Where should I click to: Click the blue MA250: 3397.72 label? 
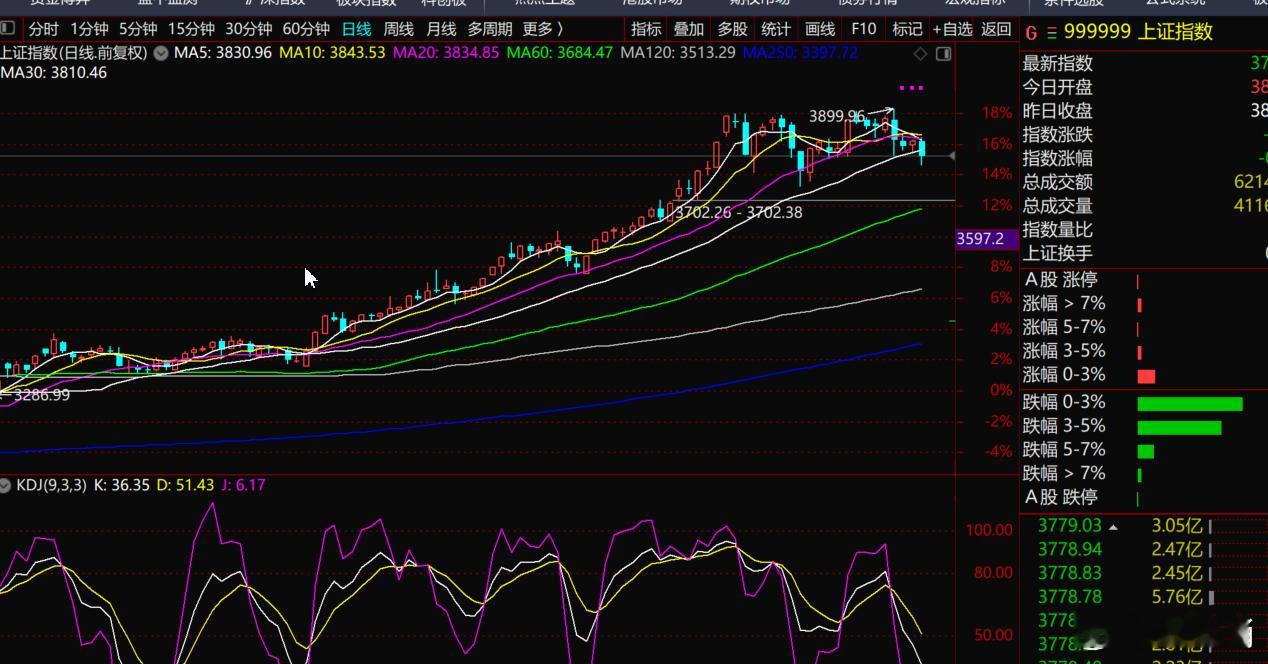(800, 52)
